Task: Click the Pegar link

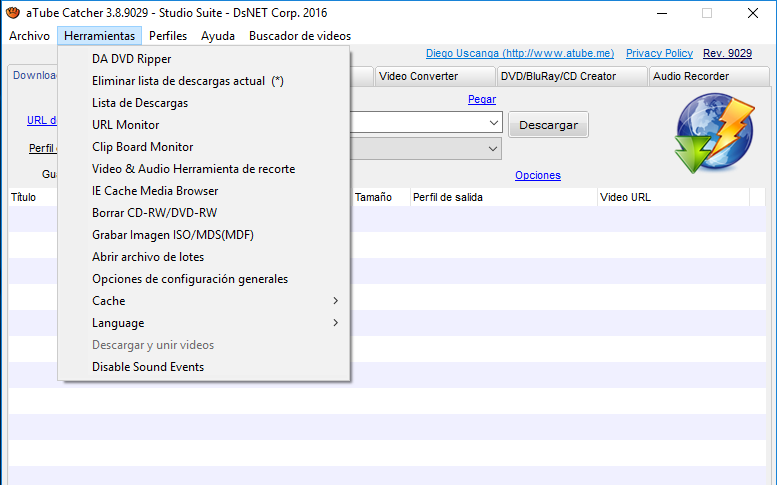Action: (482, 99)
